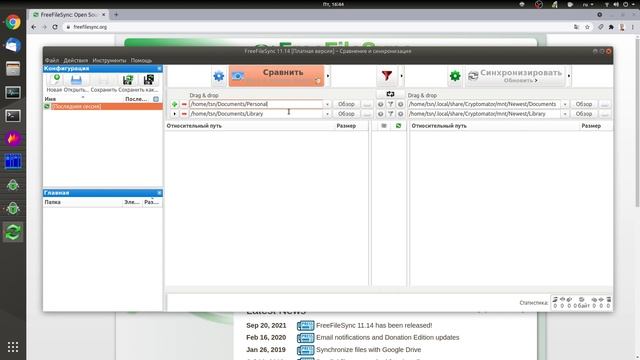
Task: Click the category column icon in middle grid
Action: (384, 126)
